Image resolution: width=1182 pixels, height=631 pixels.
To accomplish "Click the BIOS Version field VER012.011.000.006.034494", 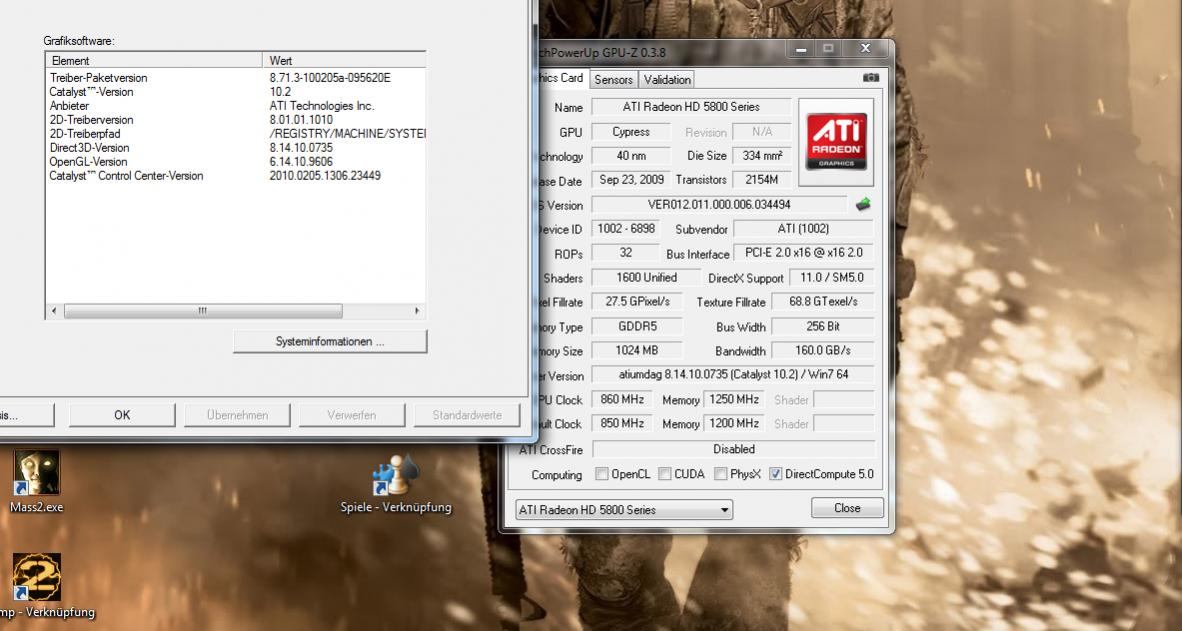I will [719, 204].
